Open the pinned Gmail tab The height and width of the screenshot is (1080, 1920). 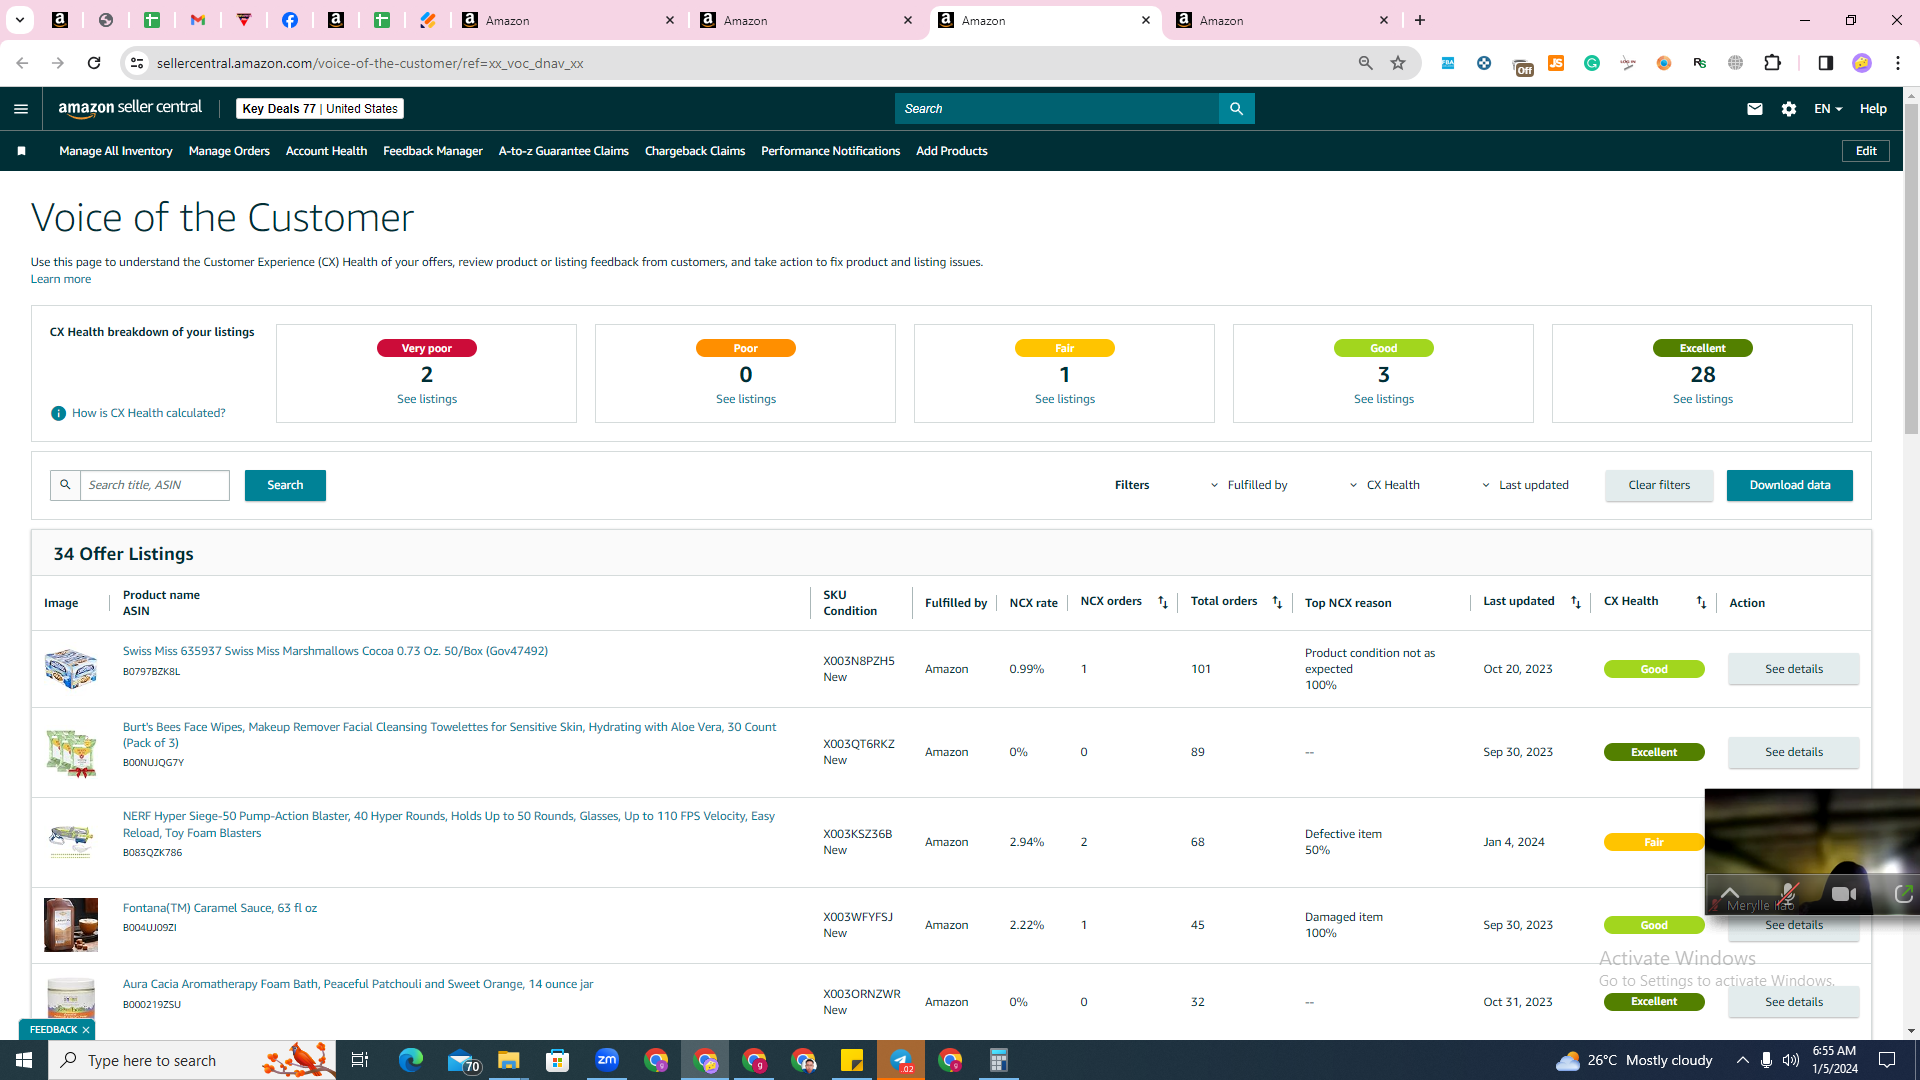(198, 20)
